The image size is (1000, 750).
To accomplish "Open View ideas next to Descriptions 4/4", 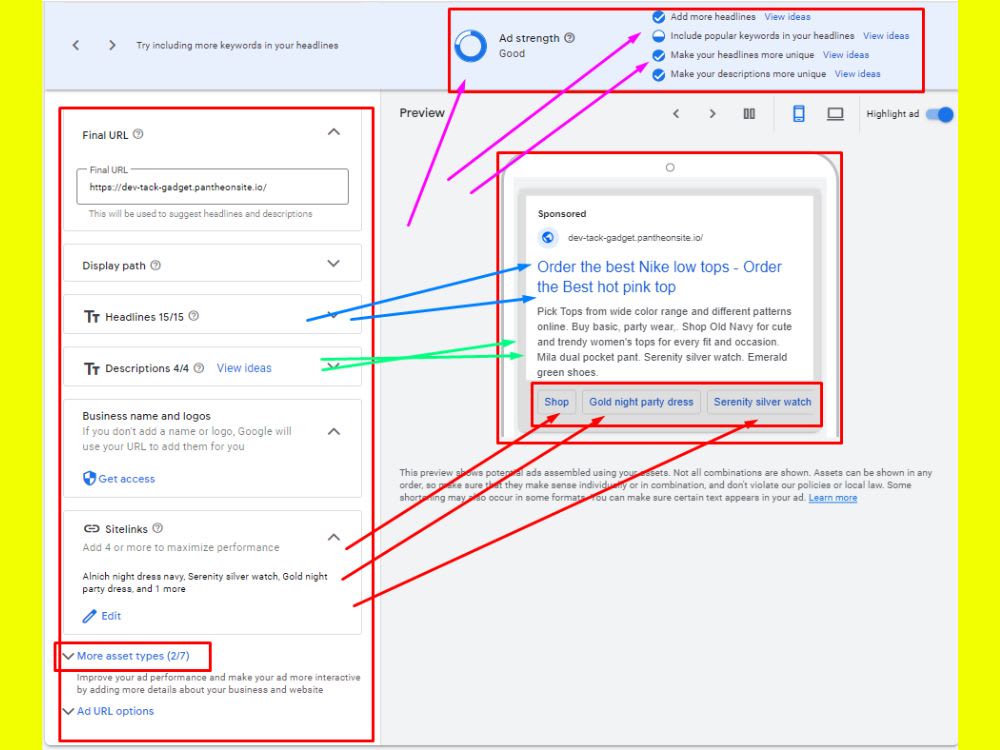I will 244,368.
